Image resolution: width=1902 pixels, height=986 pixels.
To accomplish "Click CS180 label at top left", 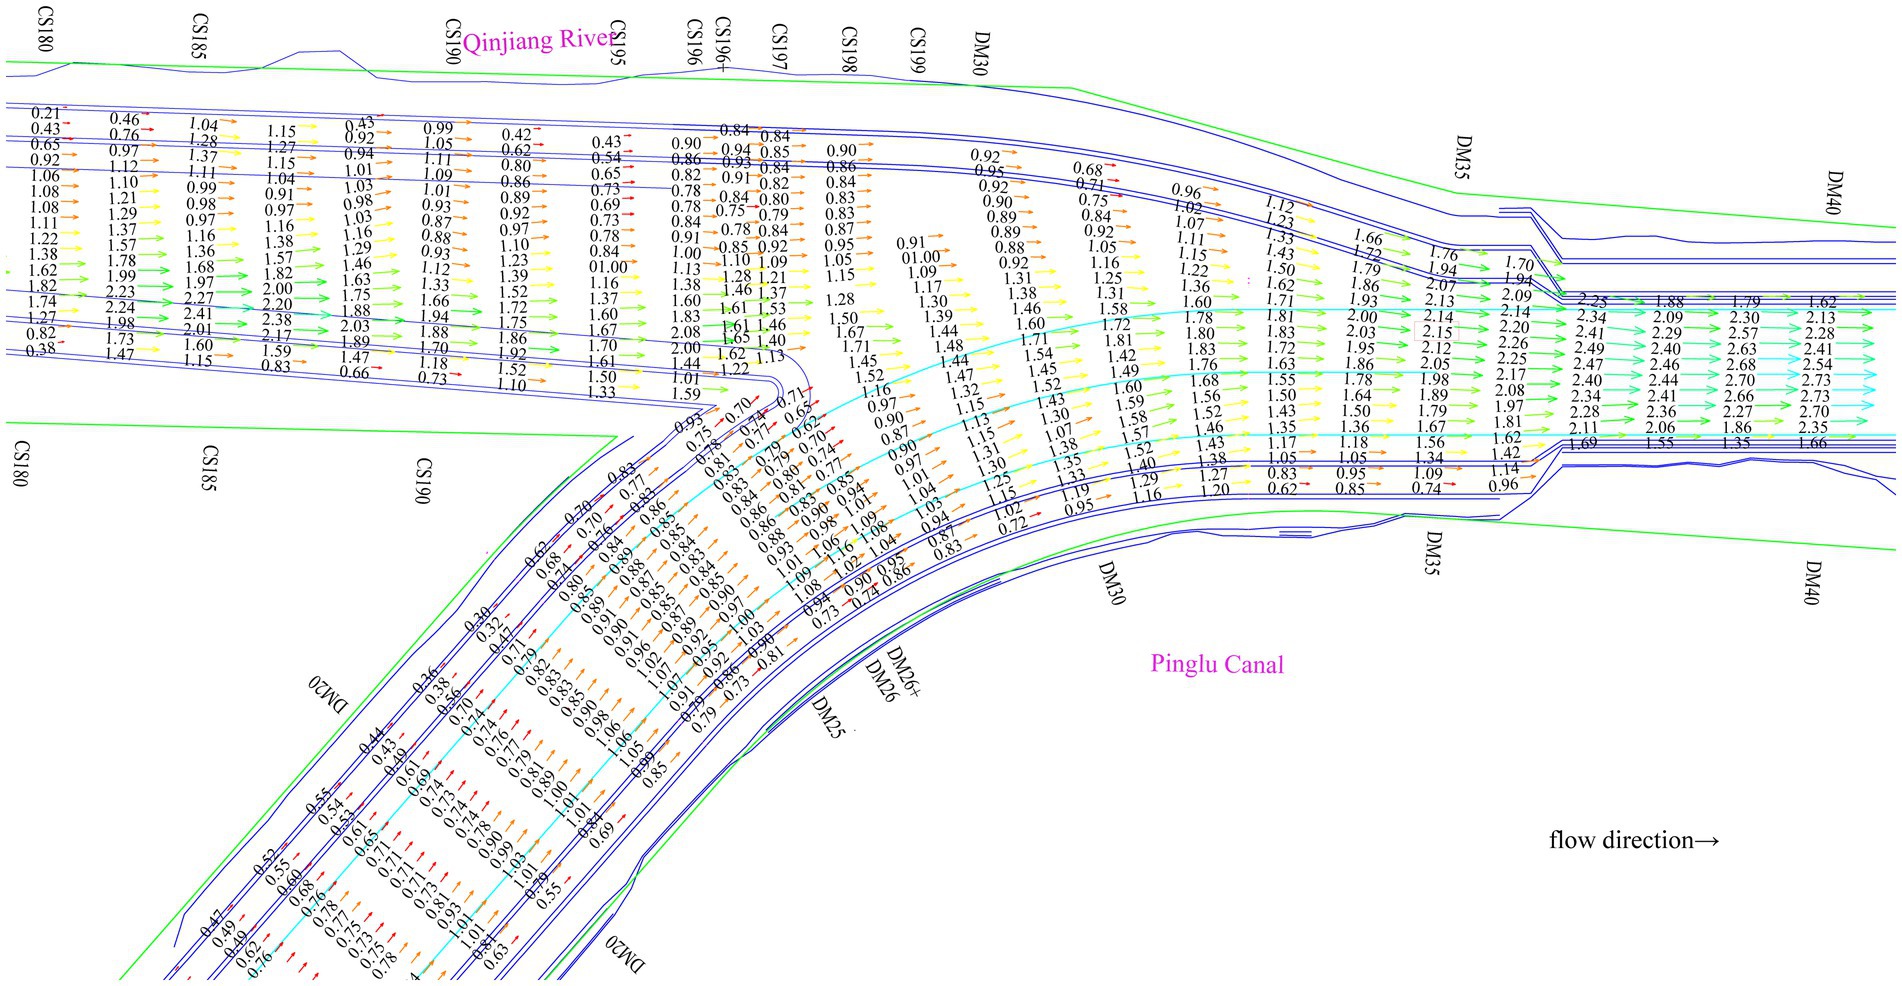I will [x=44, y=28].
